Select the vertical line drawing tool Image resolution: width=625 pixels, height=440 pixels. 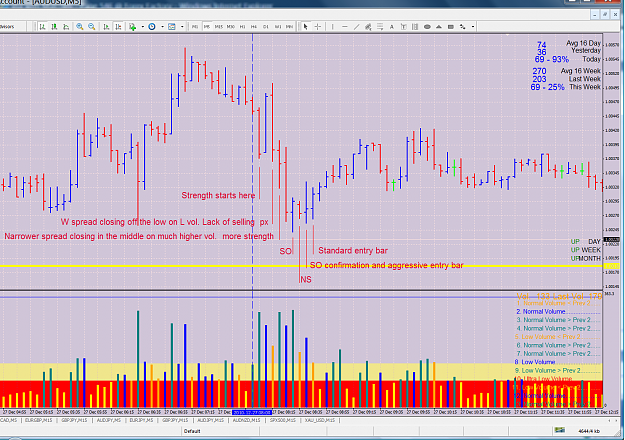click(332, 27)
